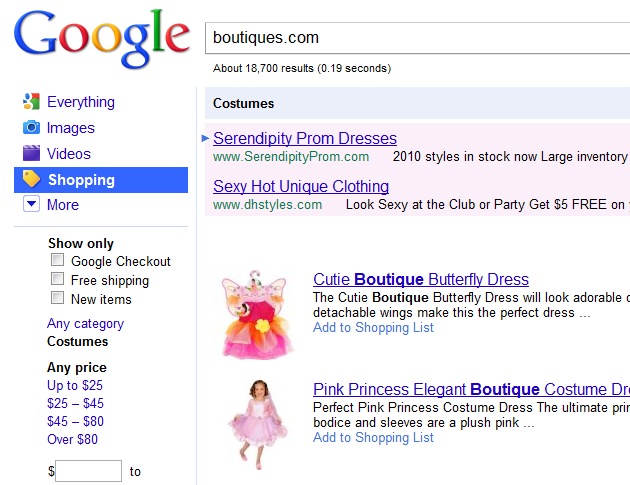
Task: Click the Google logo
Action: tap(101, 37)
